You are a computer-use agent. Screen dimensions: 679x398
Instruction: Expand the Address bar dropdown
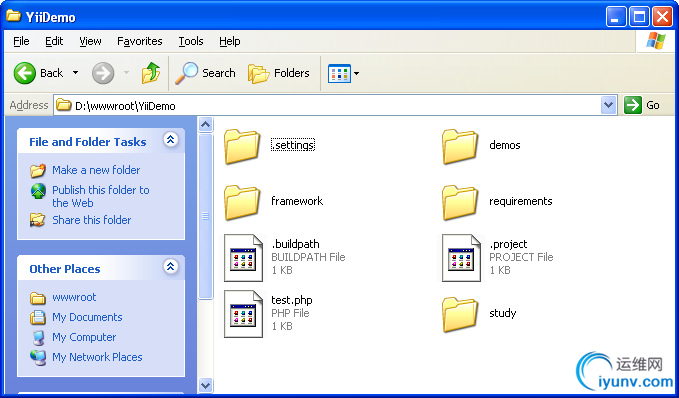(x=608, y=105)
